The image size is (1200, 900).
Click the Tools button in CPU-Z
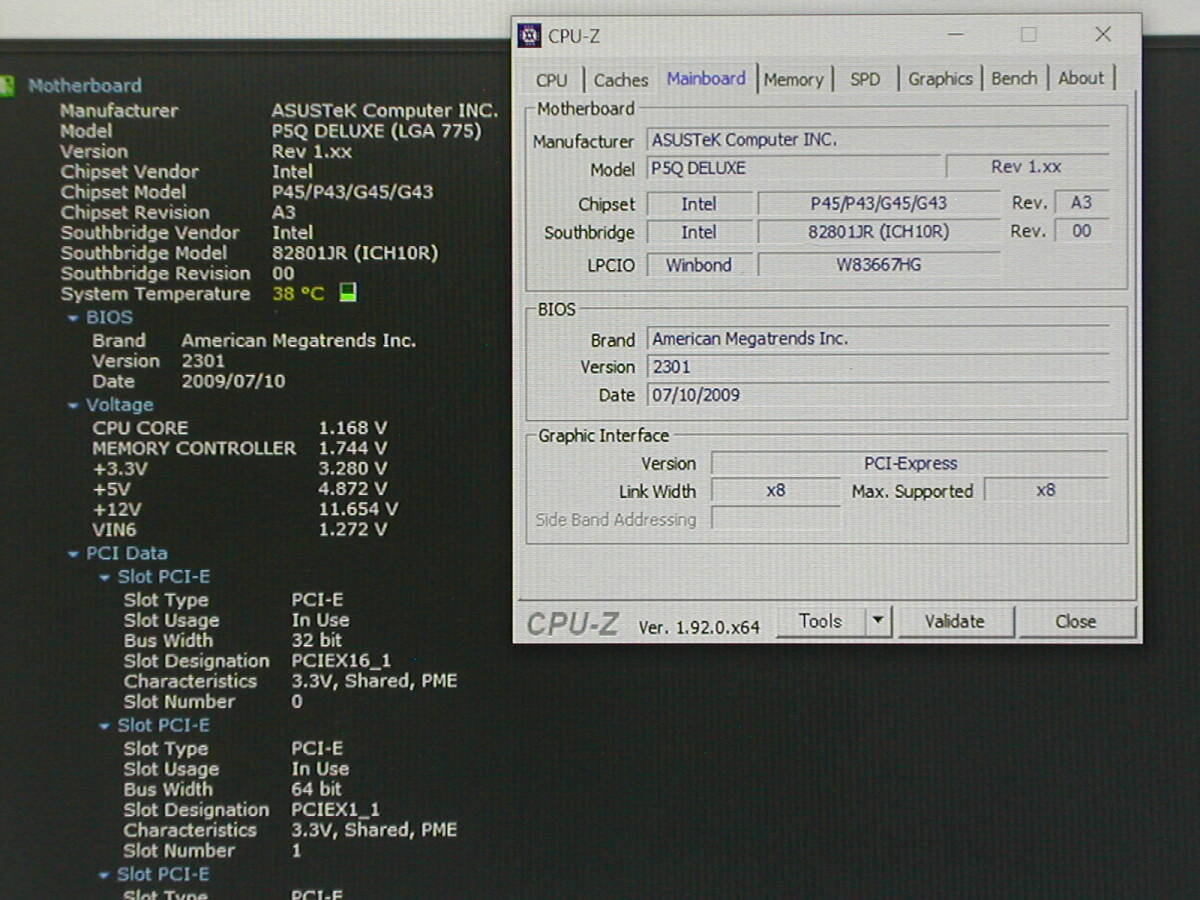pos(821,621)
